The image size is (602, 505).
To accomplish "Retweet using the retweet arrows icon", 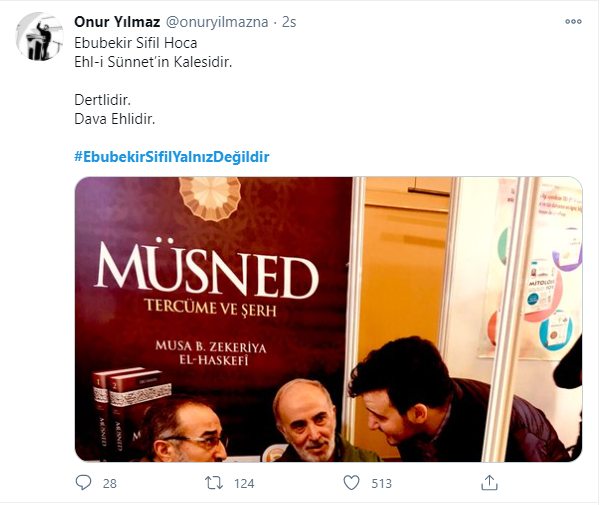I will 213,483.
